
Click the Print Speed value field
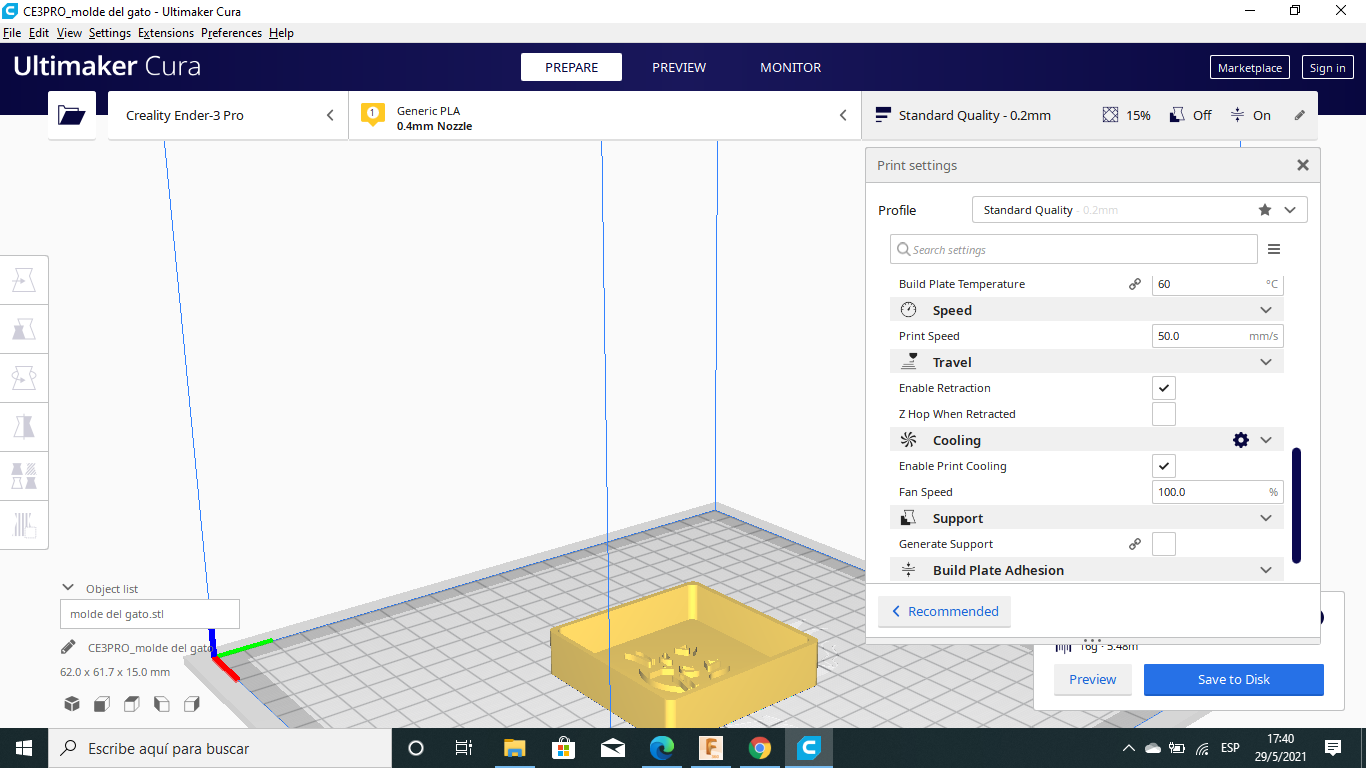(1217, 336)
